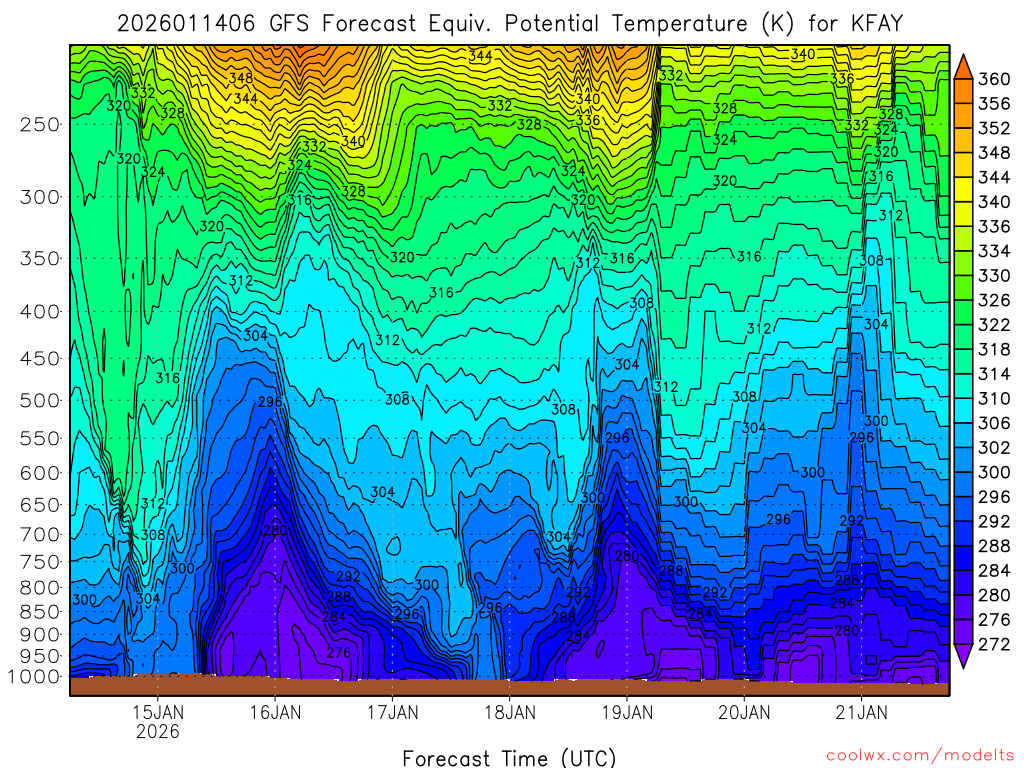The image size is (1024, 768).
Task: Click the 318 color bar label
Action: (x=994, y=349)
